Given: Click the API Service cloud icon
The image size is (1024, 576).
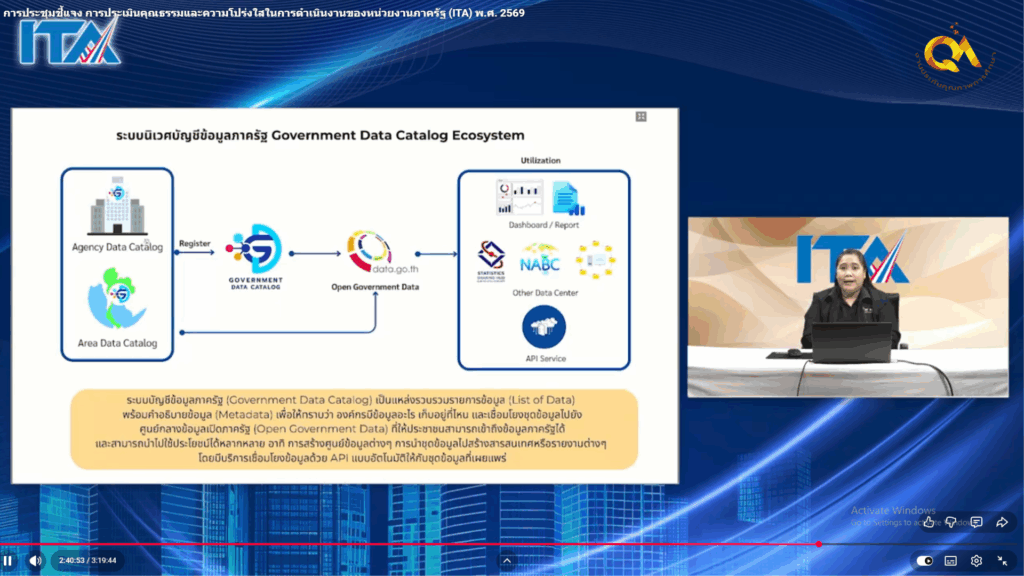Looking at the screenshot, I should [544, 328].
